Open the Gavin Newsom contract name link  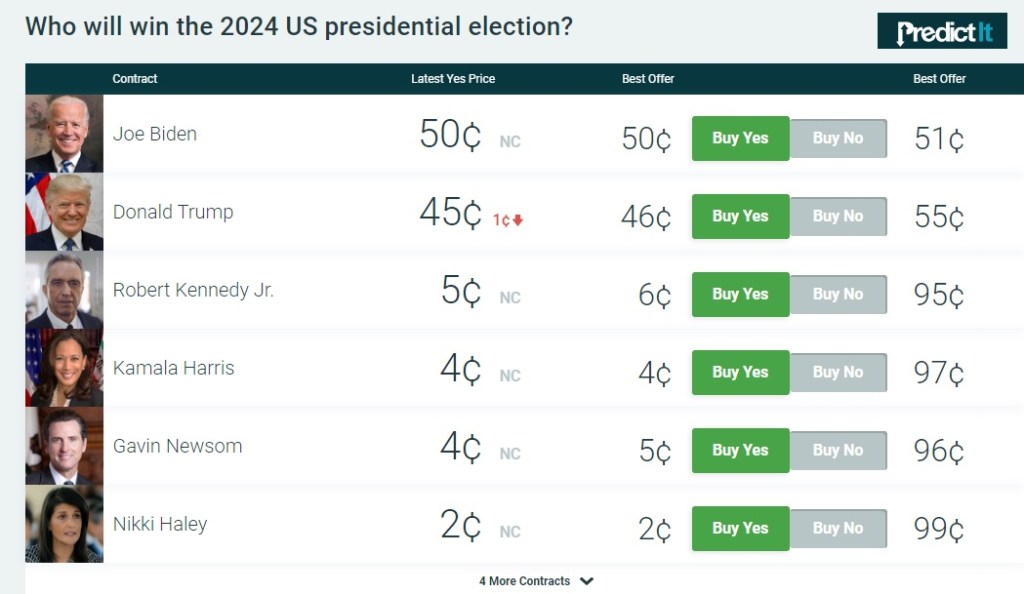tap(177, 446)
